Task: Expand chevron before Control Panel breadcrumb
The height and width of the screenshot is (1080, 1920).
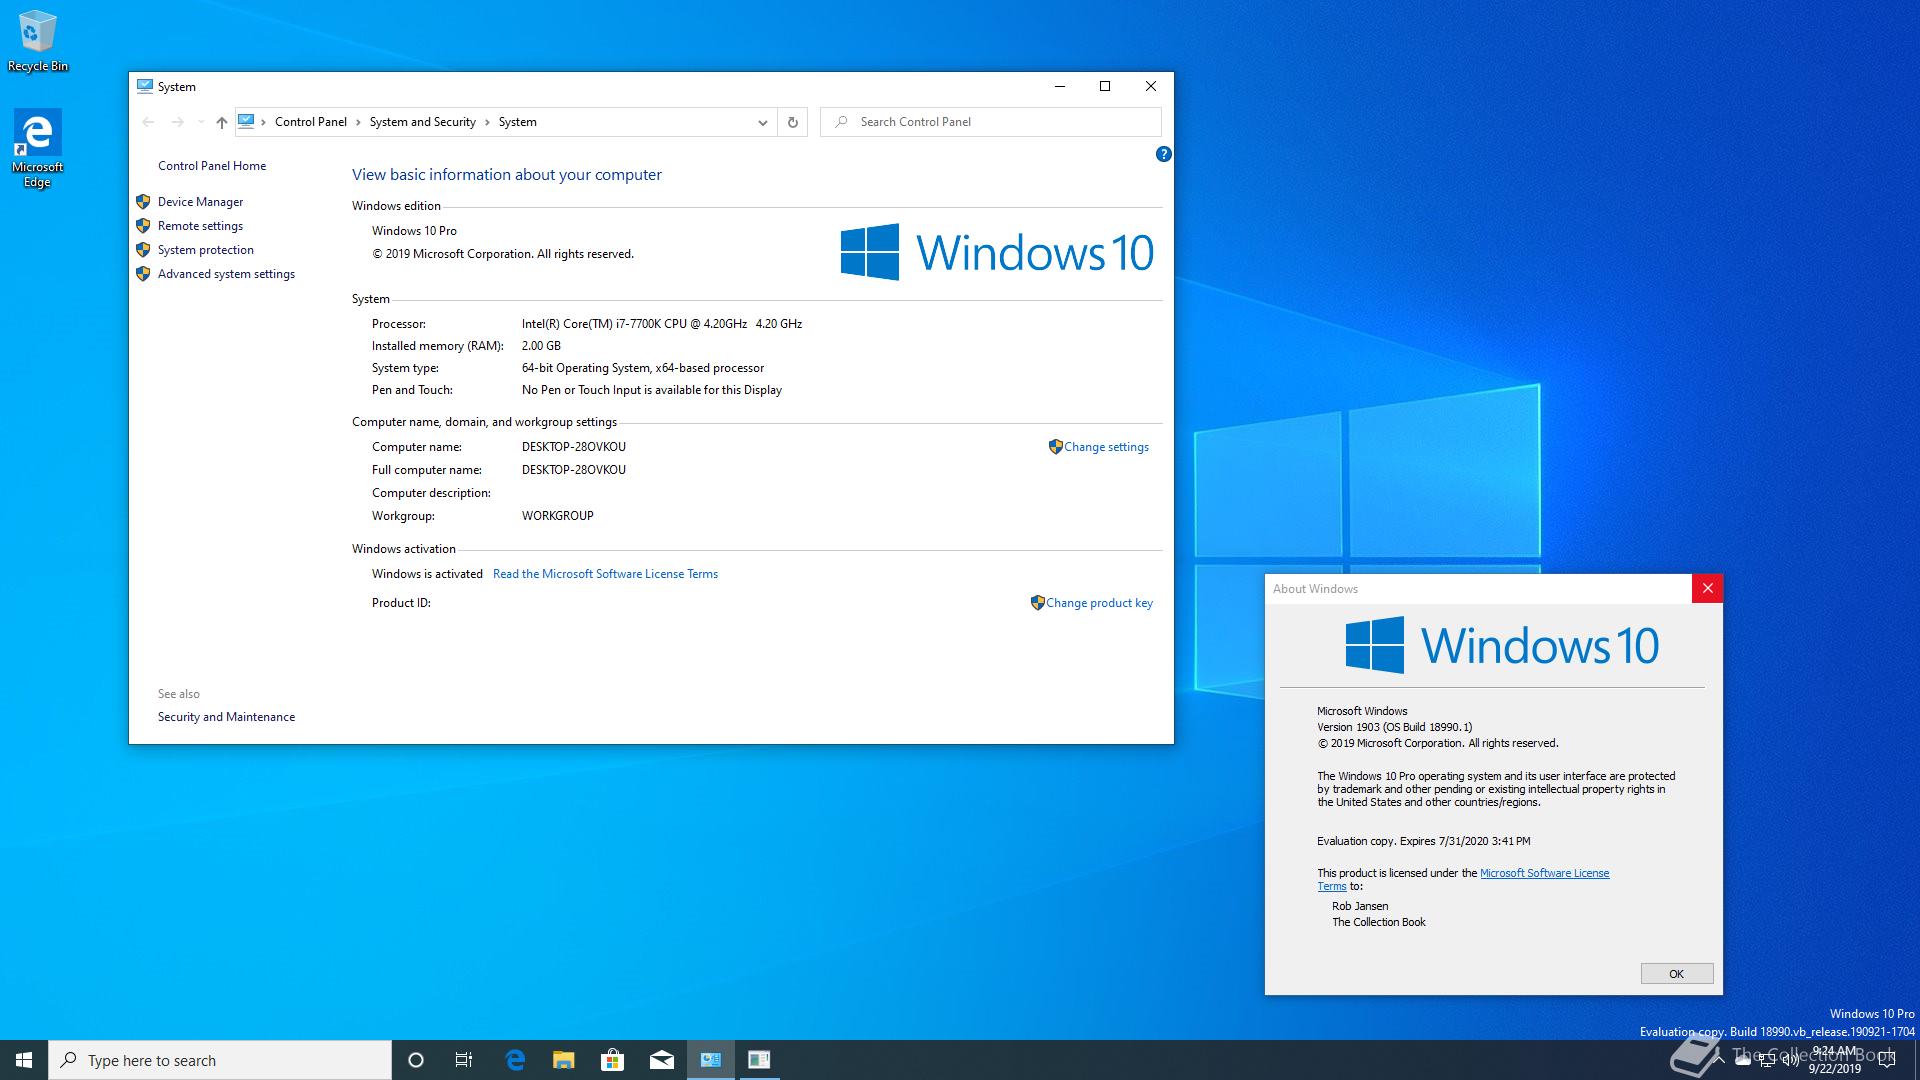Action: [x=264, y=122]
